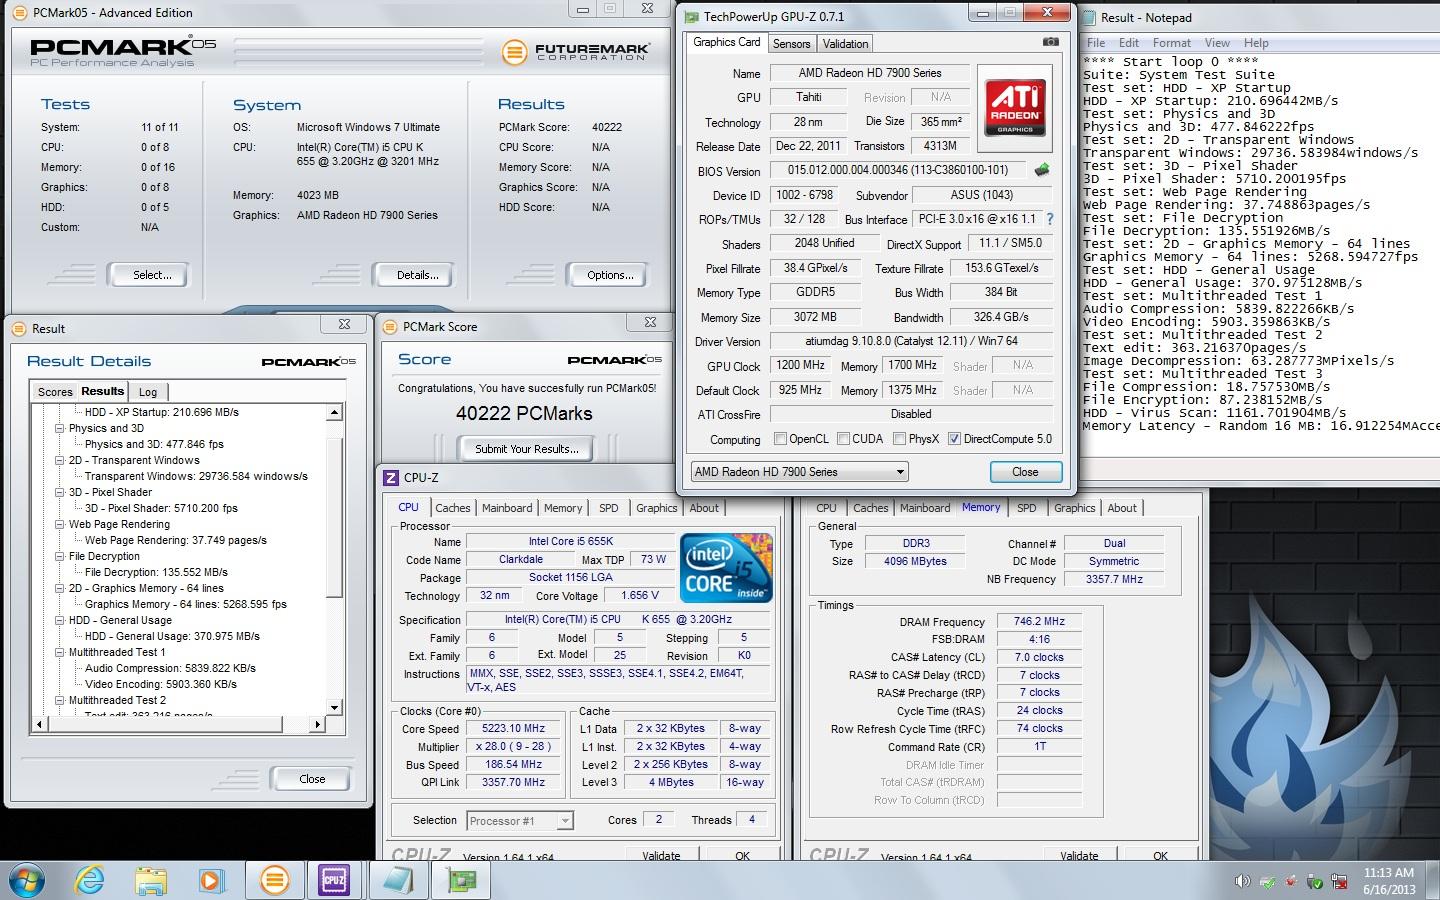Screen dimensions: 1440x900
Task: Open Windows Media Player taskbar icon
Action: point(211,880)
